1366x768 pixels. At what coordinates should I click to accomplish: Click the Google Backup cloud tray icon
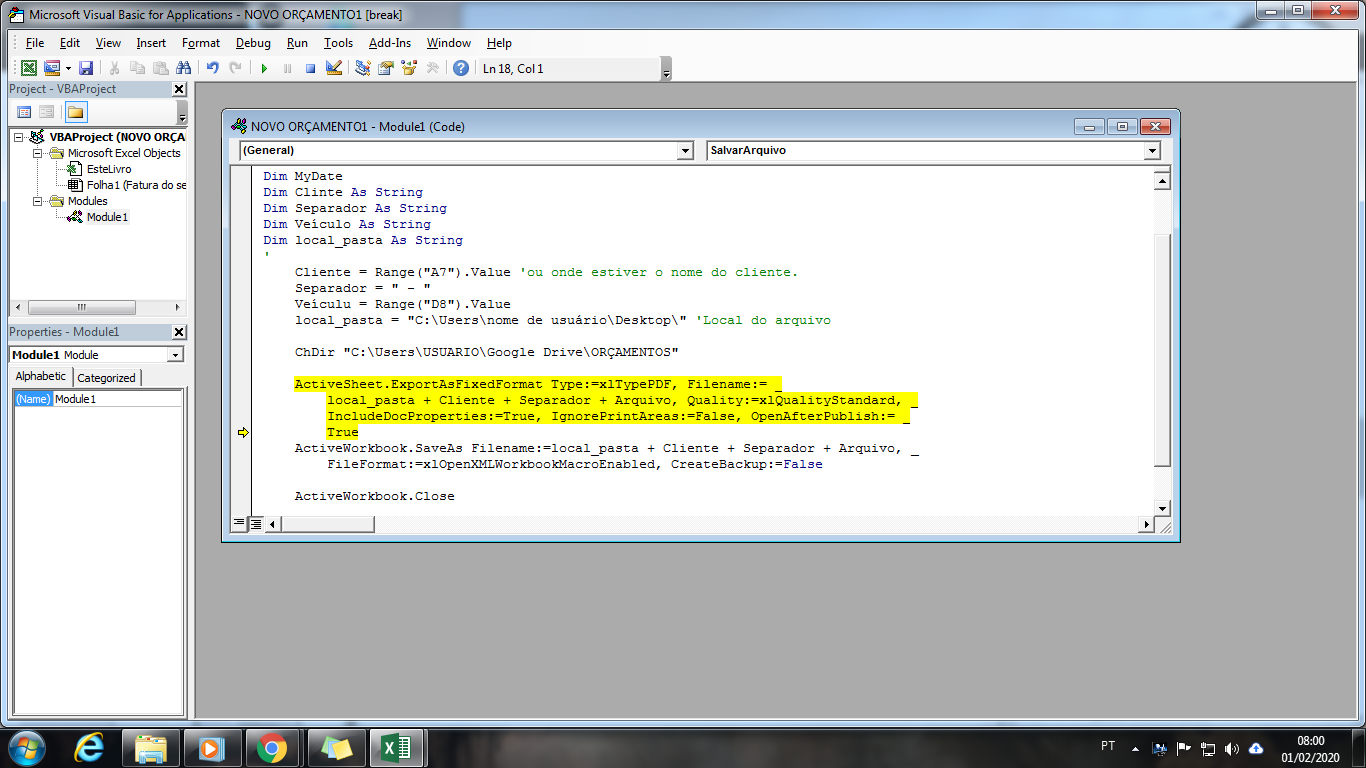[x=1255, y=748]
